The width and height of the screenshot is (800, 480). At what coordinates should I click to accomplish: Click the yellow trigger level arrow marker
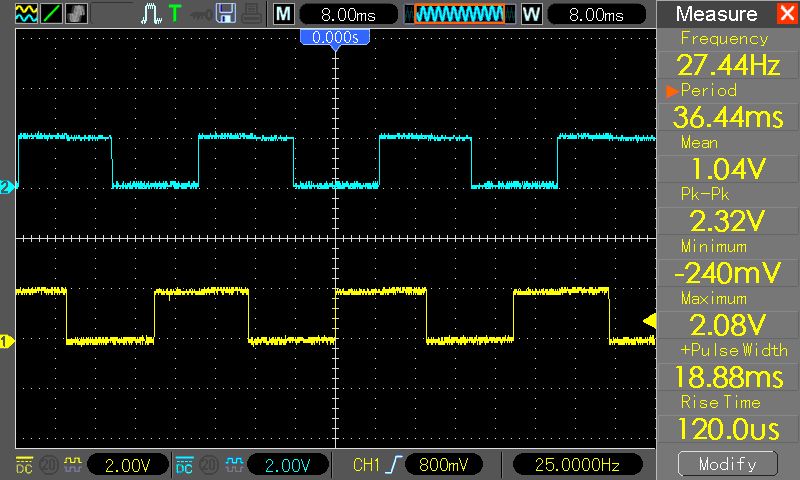click(x=649, y=321)
